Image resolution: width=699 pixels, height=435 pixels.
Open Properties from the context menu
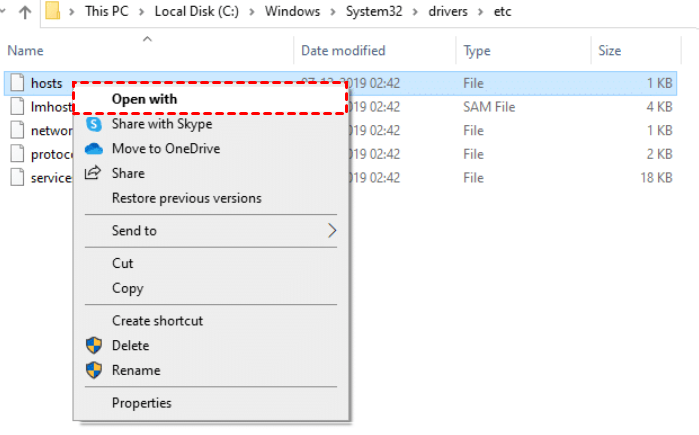(x=141, y=403)
